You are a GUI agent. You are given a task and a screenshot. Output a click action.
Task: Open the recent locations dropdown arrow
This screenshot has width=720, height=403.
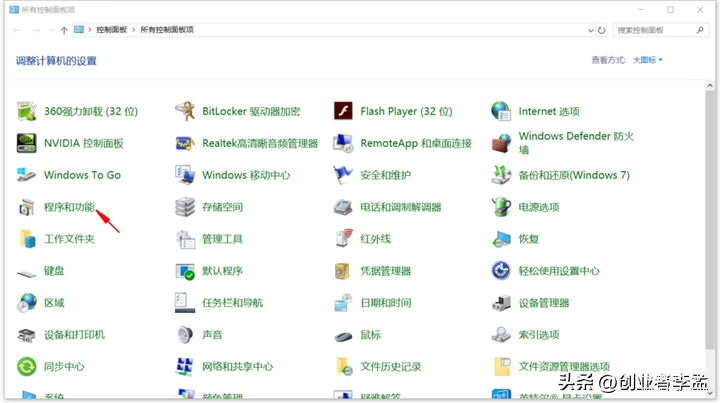51,30
